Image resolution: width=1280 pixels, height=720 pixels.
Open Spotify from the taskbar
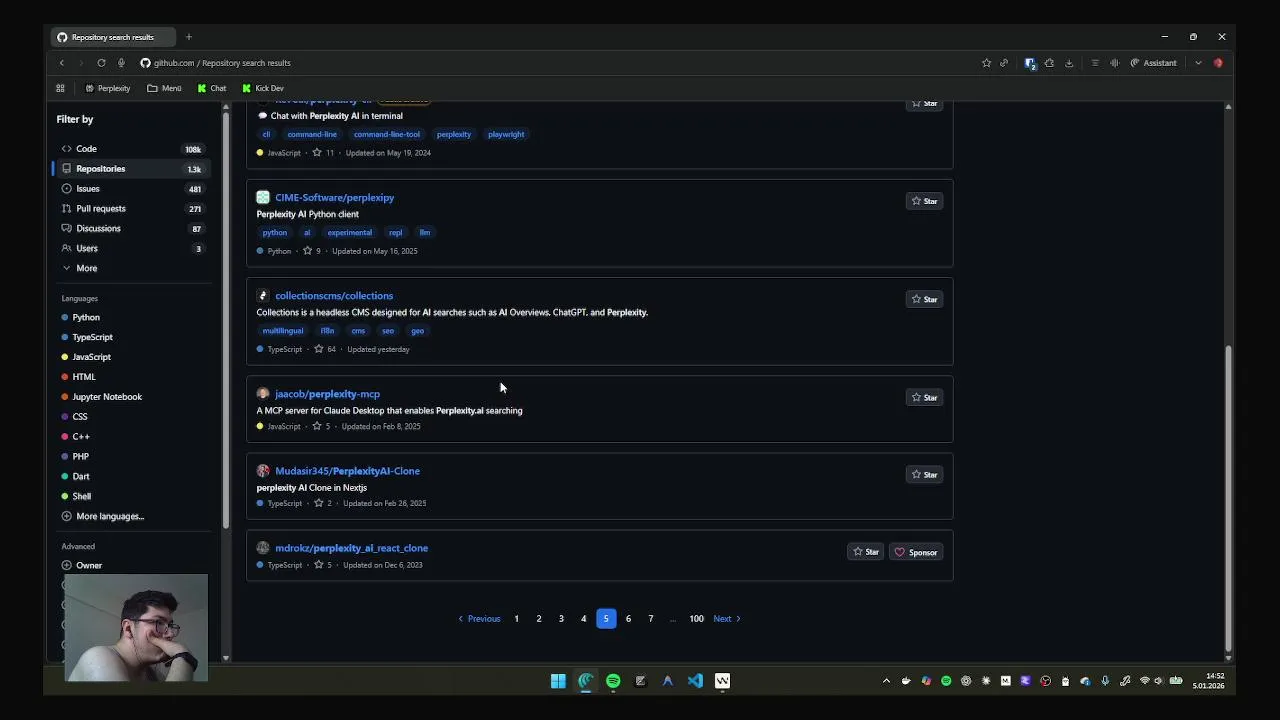coord(613,681)
